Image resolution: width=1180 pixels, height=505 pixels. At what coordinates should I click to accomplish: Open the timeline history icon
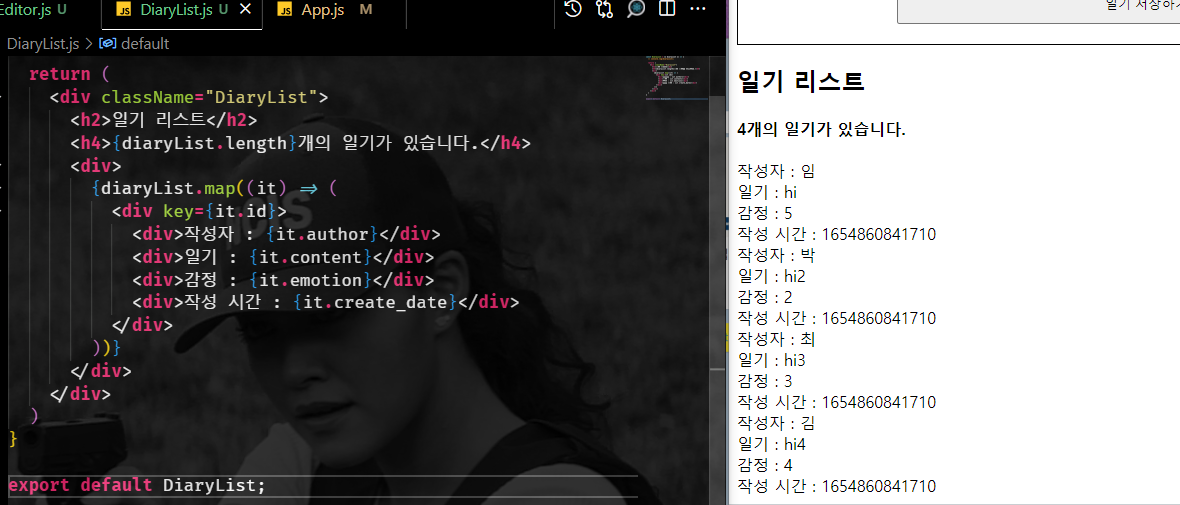click(x=573, y=9)
